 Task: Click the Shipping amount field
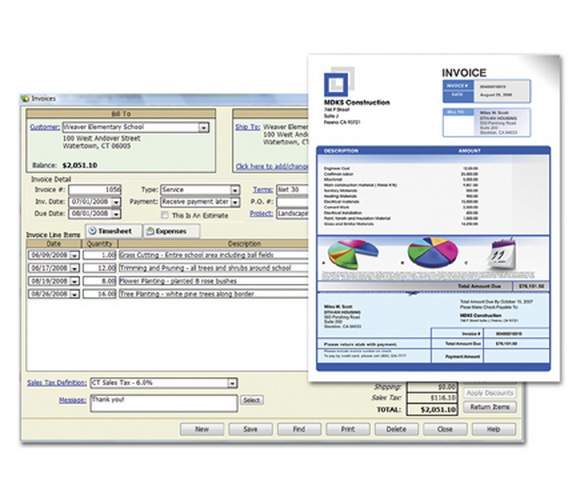tap(432, 387)
